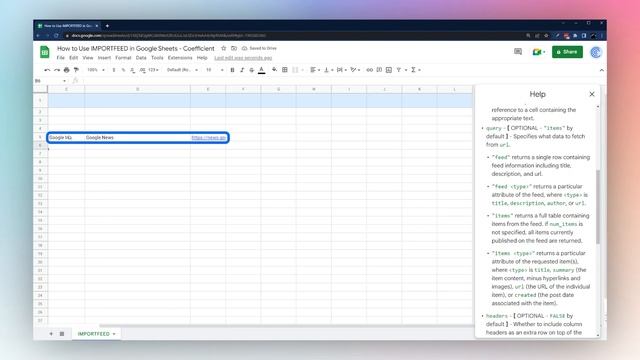Viewport: 640px width, 360px height.
Task: Open the File menu
Action: point(60,58)
